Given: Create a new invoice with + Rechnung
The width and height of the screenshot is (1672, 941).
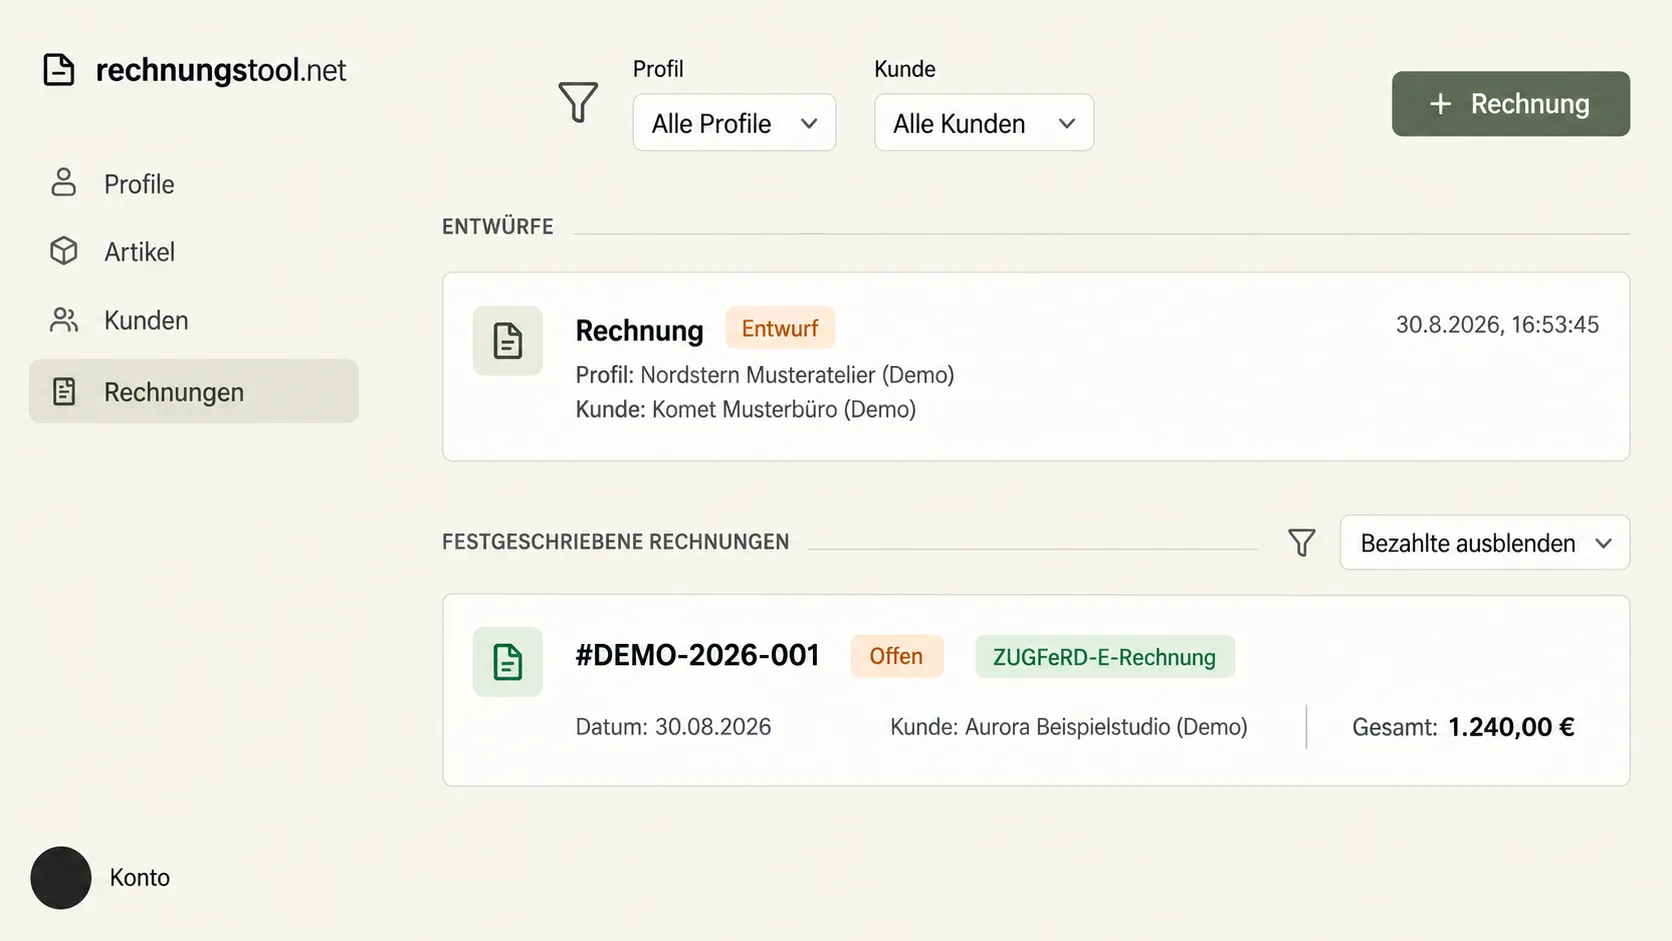Looking at the screenshot, I should (x=1511, y=104).
